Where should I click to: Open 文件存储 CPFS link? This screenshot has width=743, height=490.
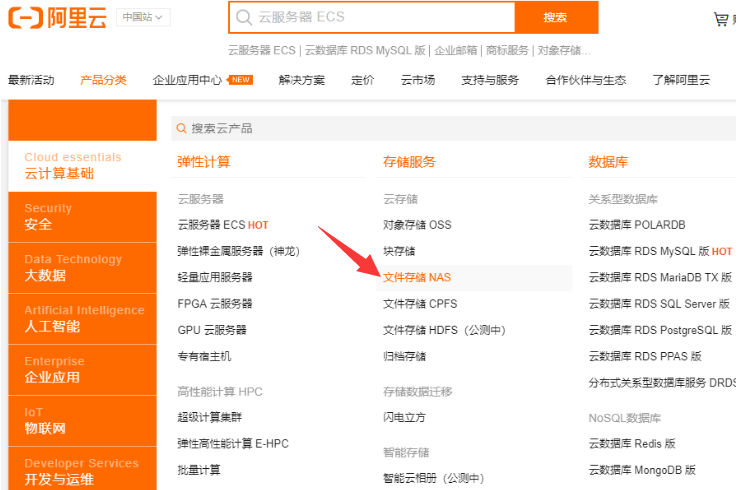tap(420, 304)
